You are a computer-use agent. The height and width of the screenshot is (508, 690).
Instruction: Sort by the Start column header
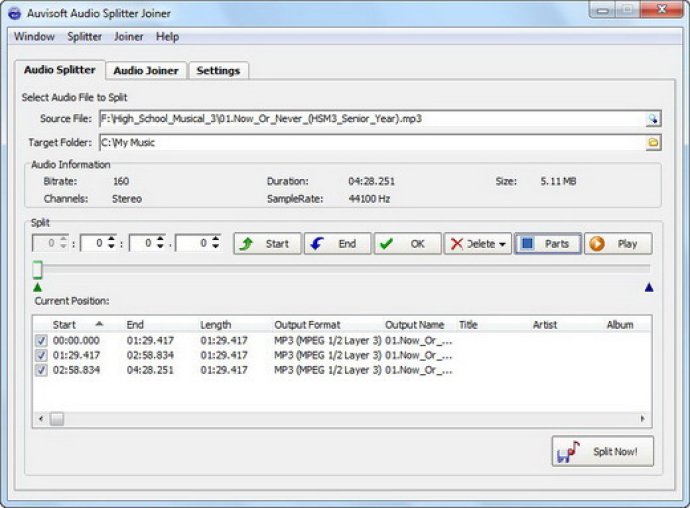(x=79, y=325)
